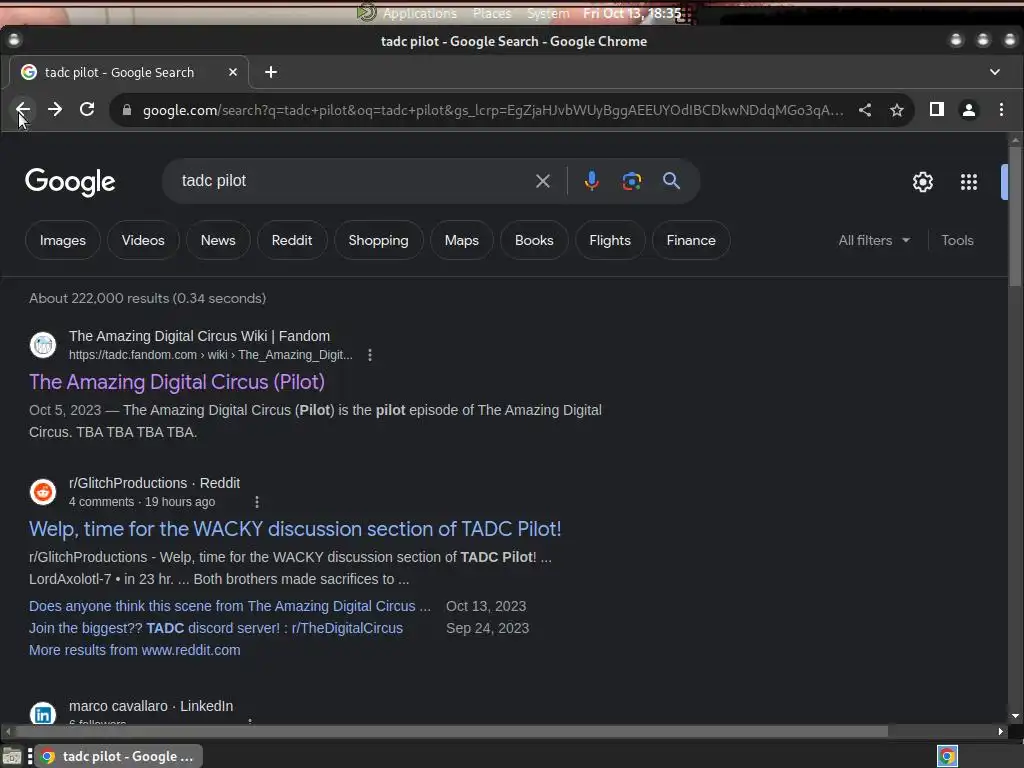Open the Applications menu in top panel
Viewport: 1024px width, 768px height.
point(420,13)
